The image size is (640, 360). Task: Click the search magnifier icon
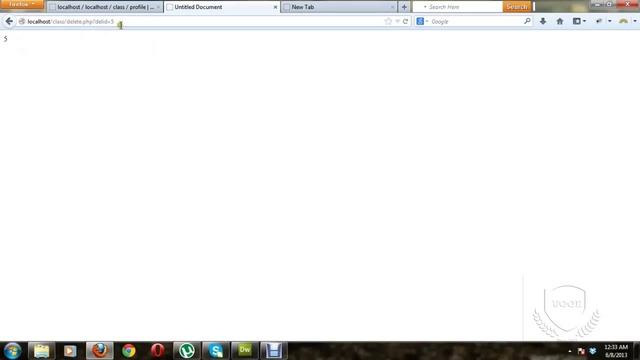pyautogui.click(x=527, y=21)
